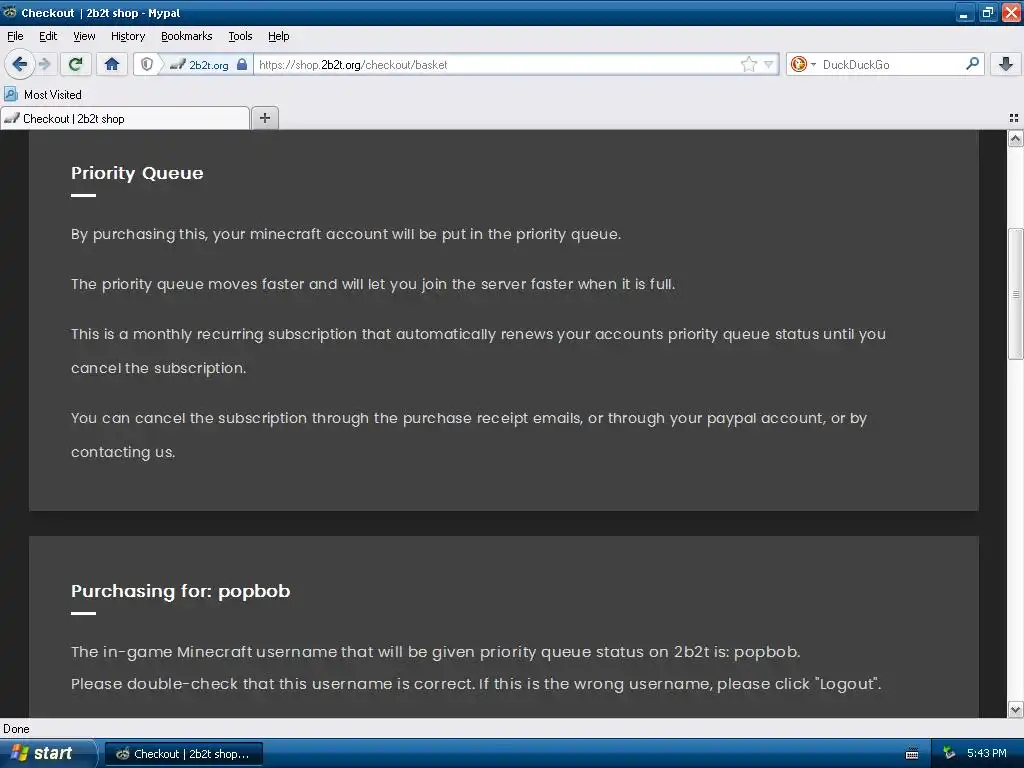Click the network tray icon near clock
Viewport: 1024px width, 768px height.
click(x=949, y=754)
